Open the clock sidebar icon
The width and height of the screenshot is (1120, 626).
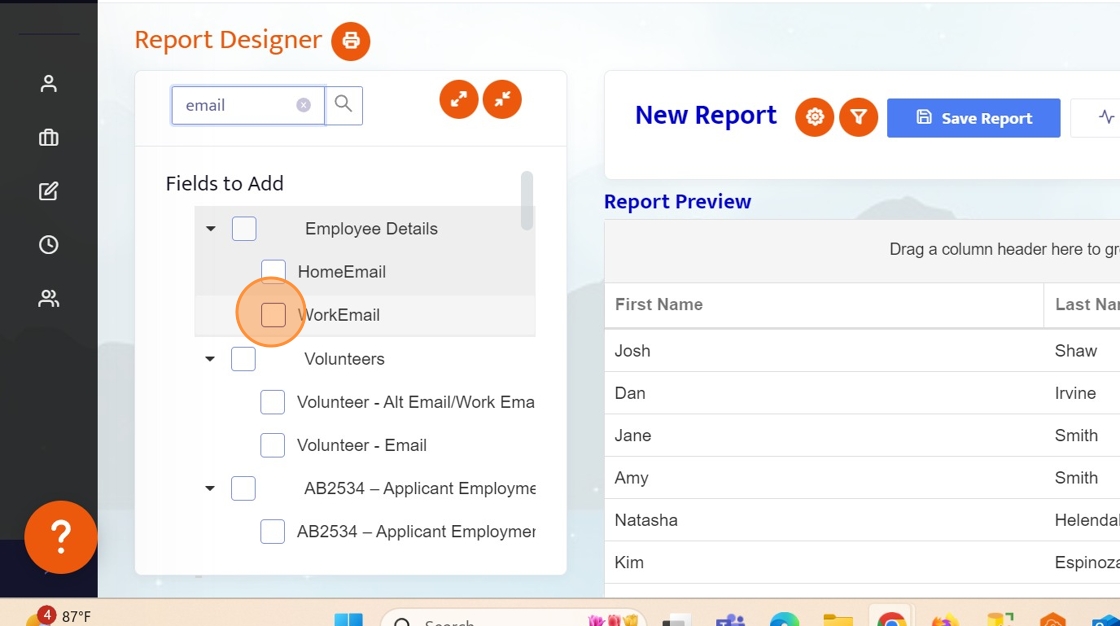pos(48,245)
